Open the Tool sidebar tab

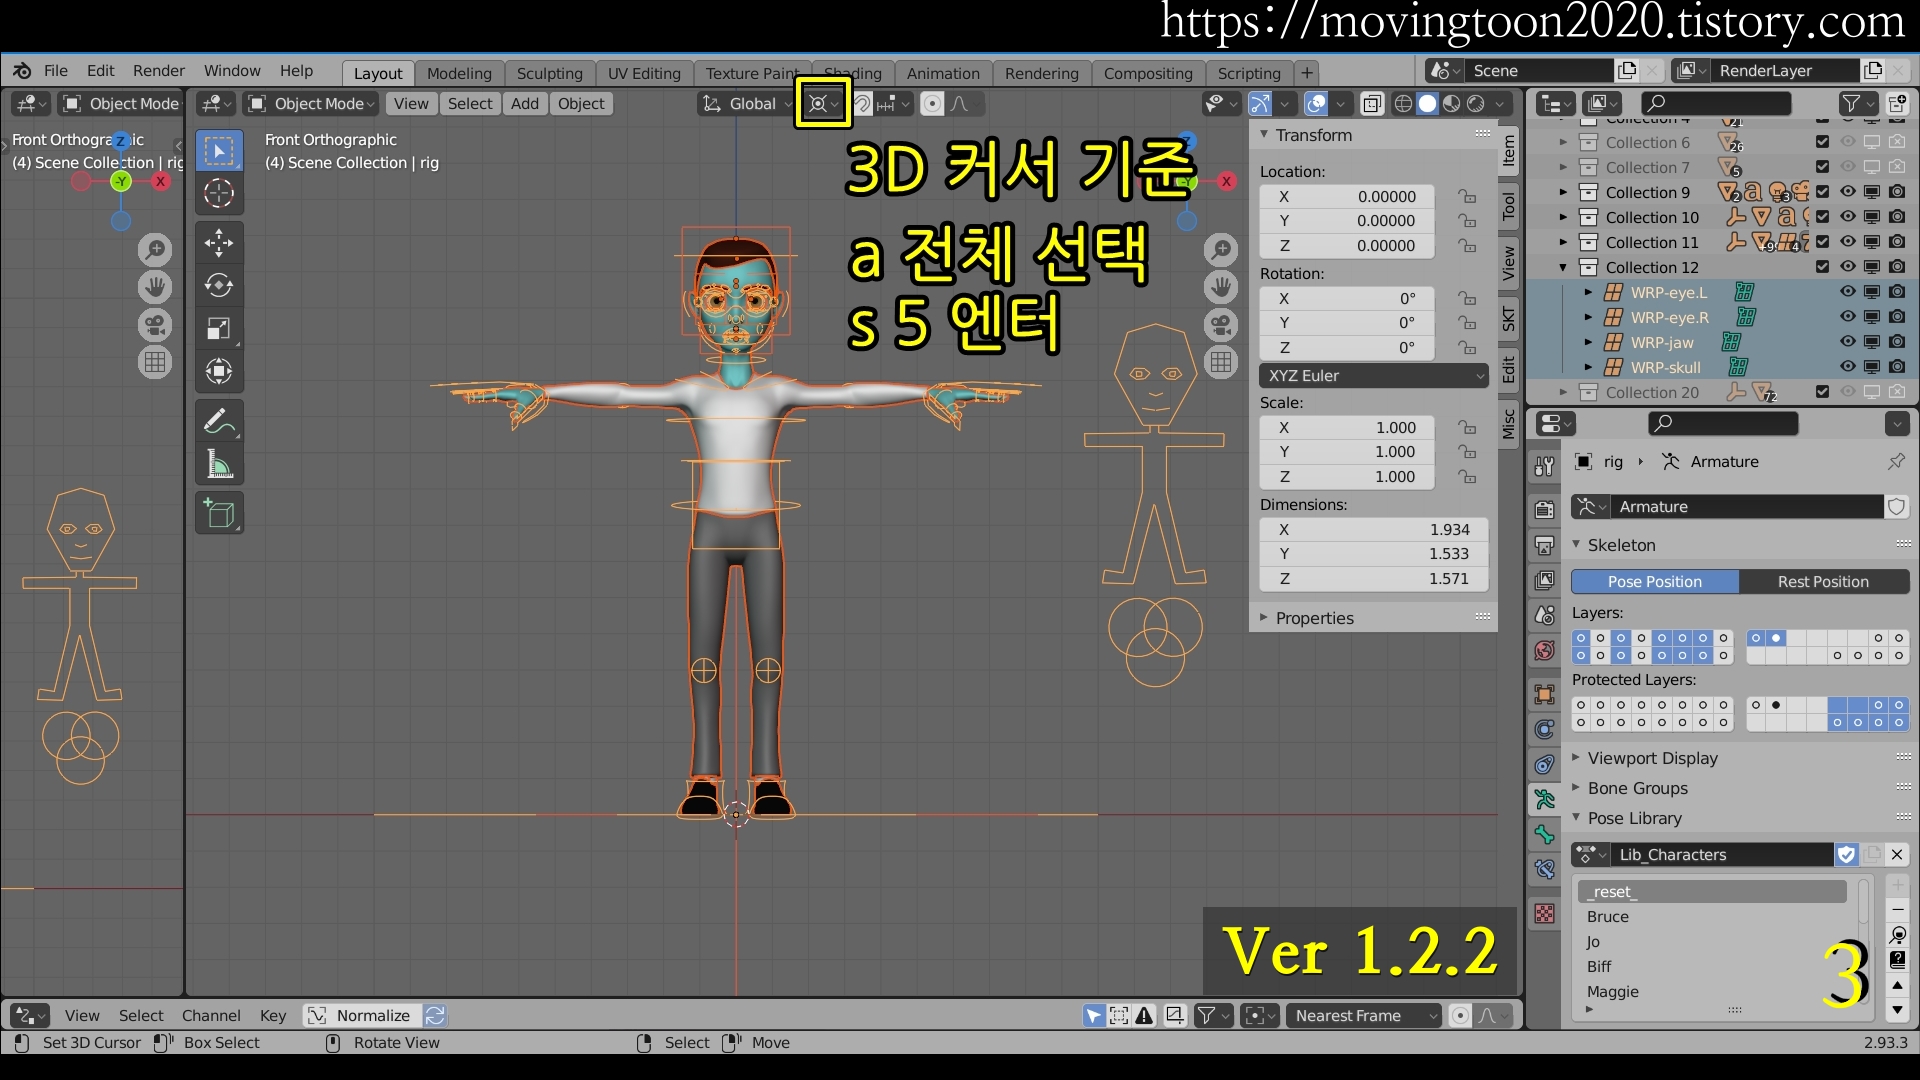1509,207
